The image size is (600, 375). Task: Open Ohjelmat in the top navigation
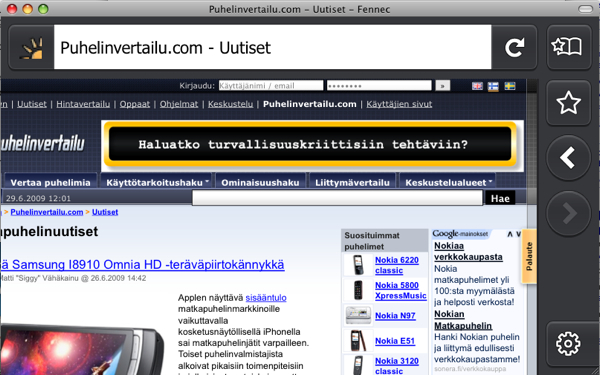[179, 104]
